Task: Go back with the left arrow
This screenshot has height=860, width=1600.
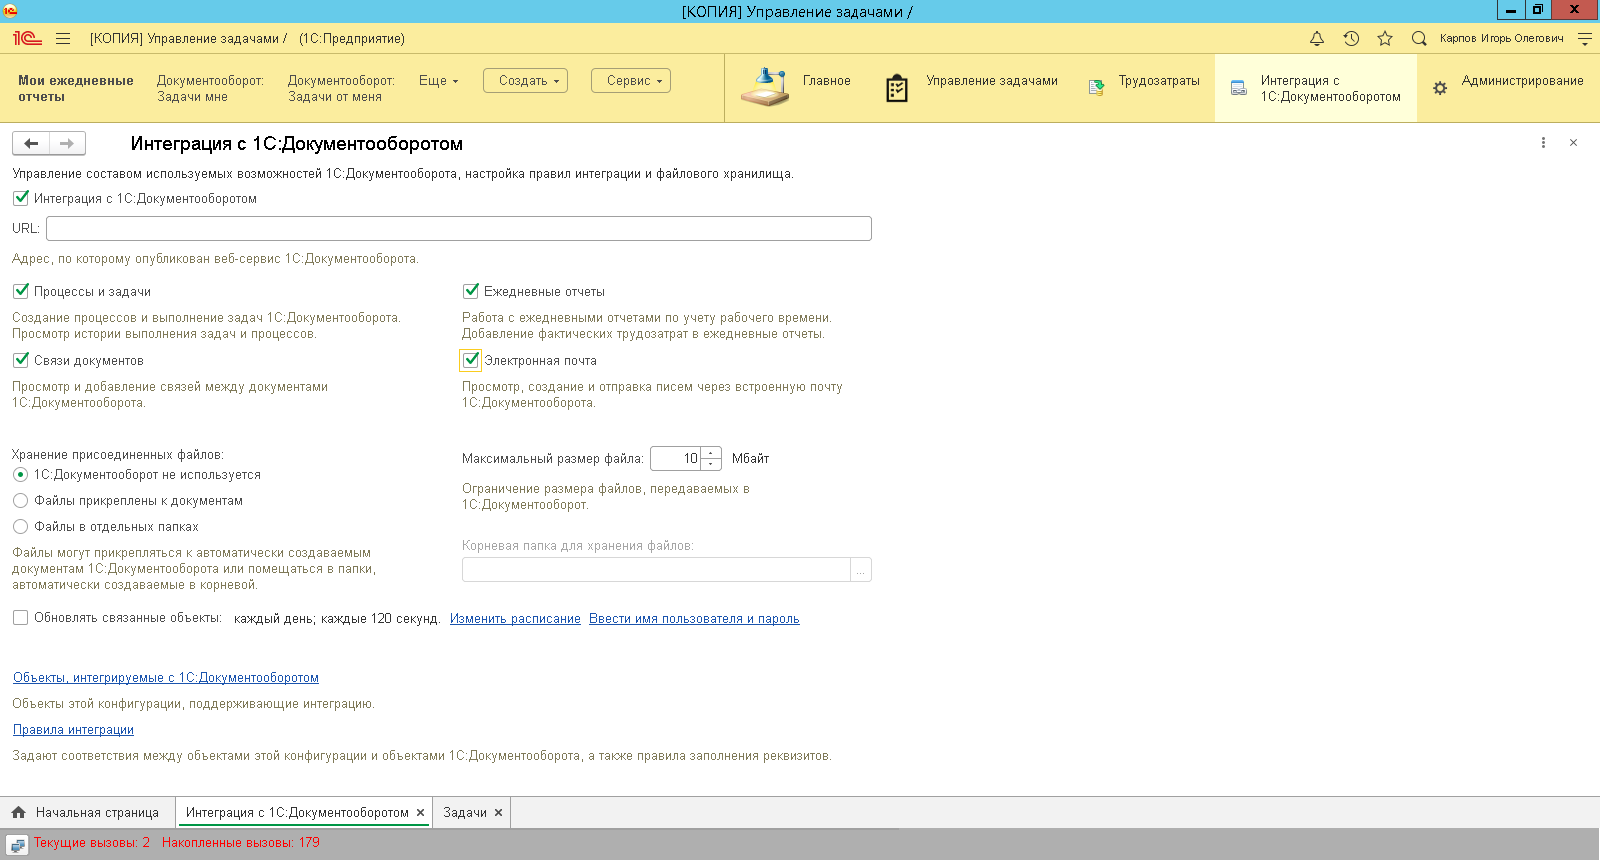Action: pos(31,143)
